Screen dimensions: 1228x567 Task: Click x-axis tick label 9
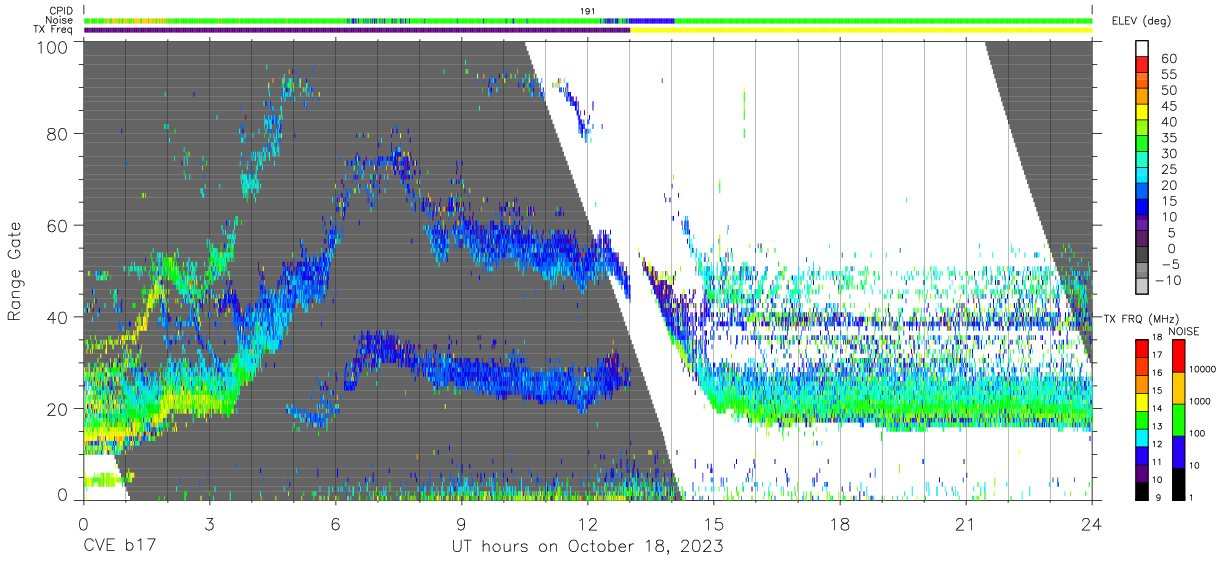pos(461,523)
